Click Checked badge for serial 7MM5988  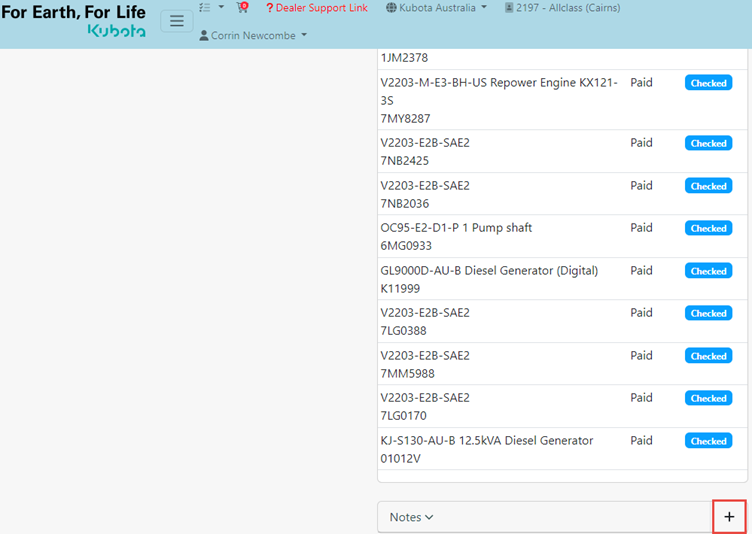[x=708, y=356]
